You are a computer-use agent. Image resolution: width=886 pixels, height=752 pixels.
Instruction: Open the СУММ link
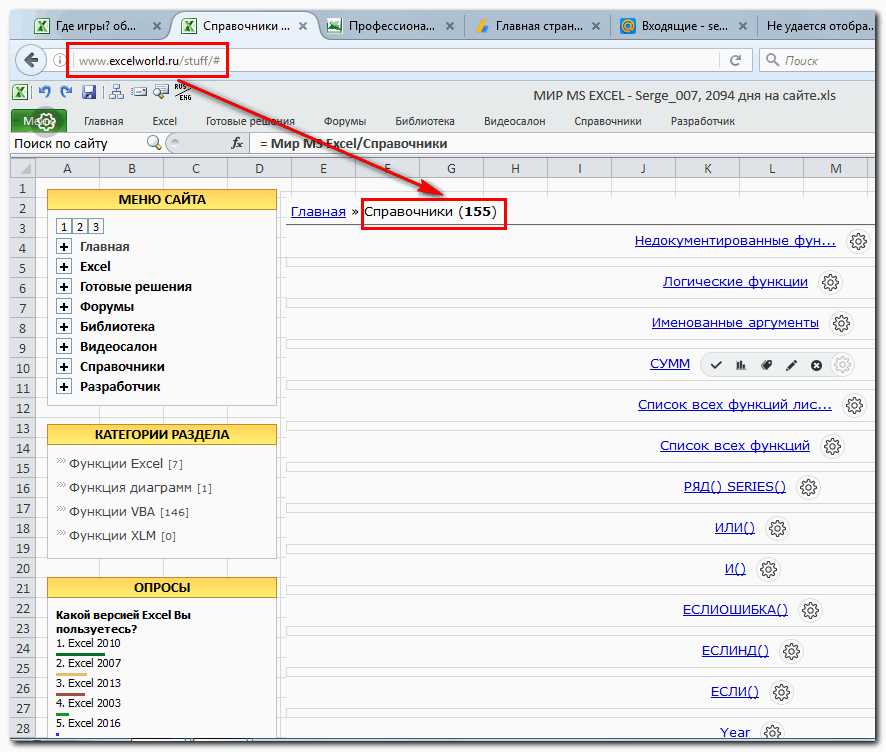670,364
